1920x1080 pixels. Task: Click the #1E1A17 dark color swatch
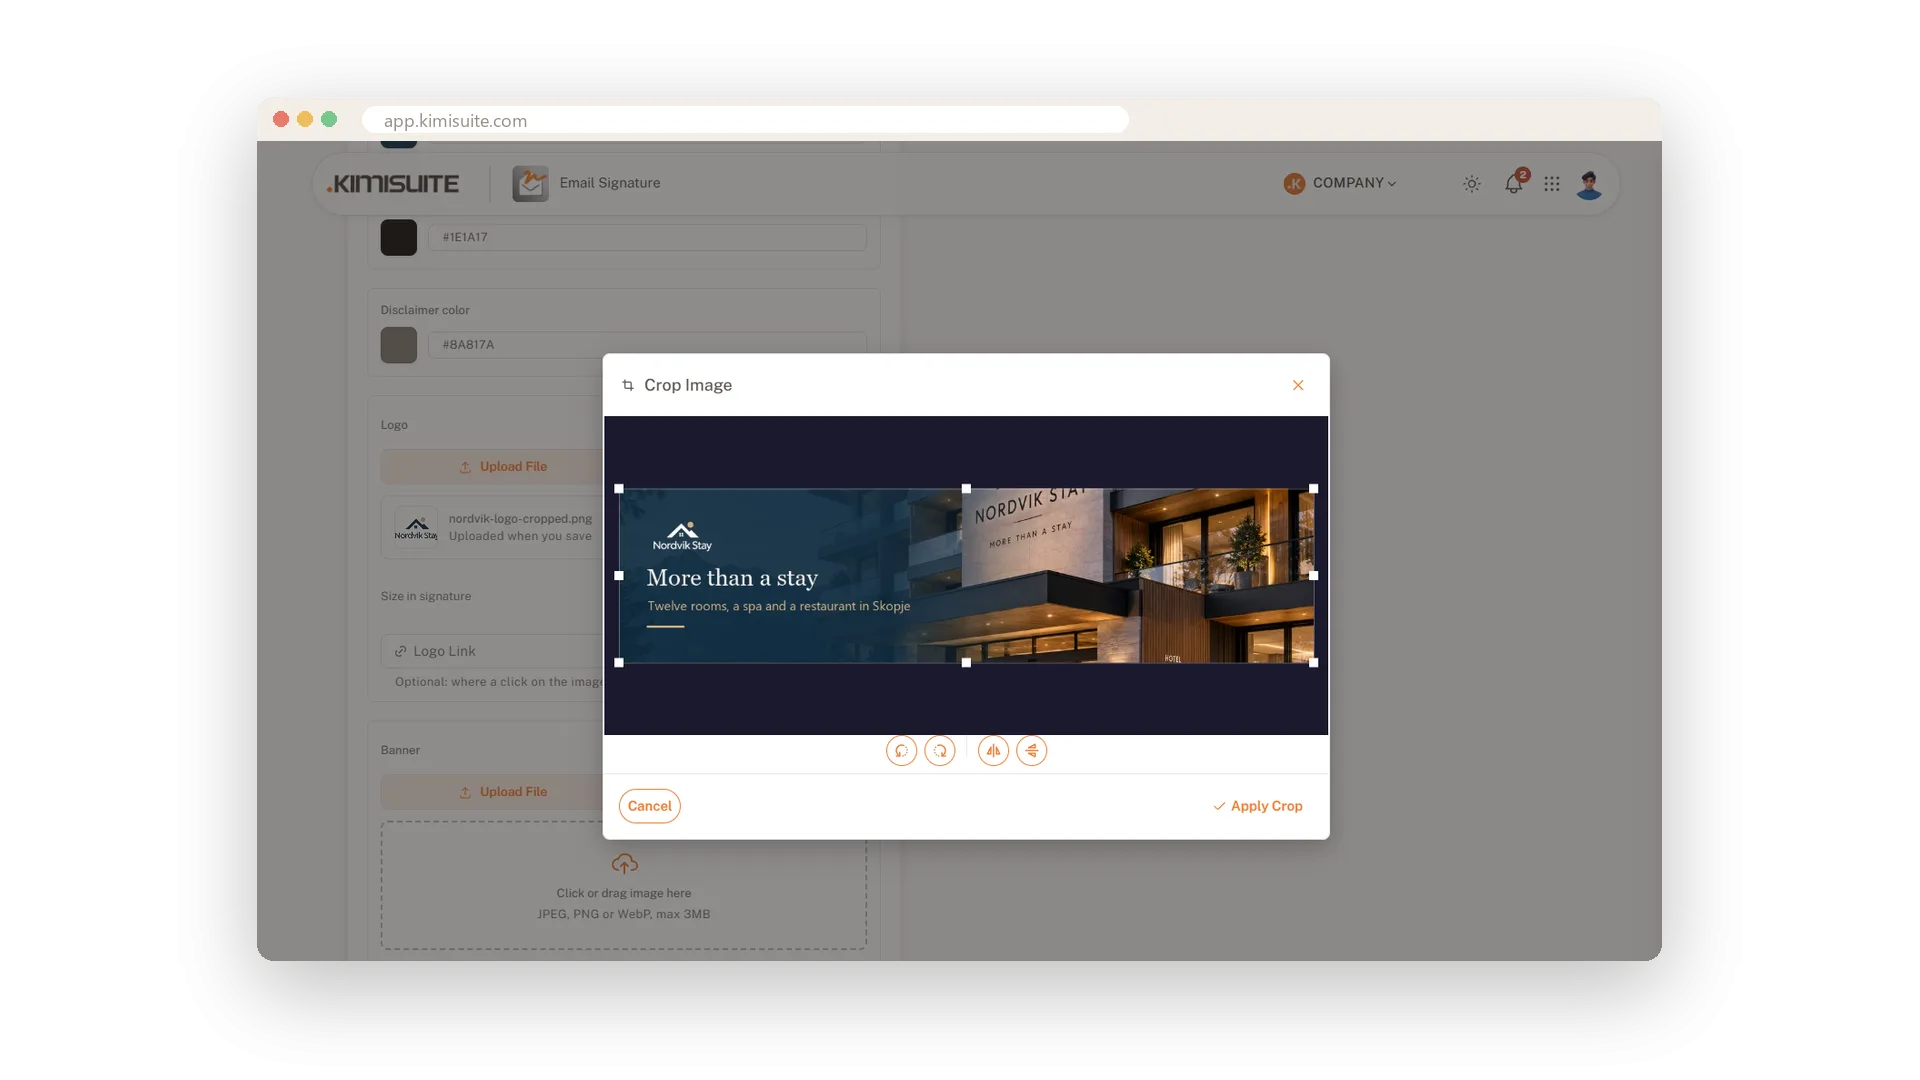coord(399,238)
